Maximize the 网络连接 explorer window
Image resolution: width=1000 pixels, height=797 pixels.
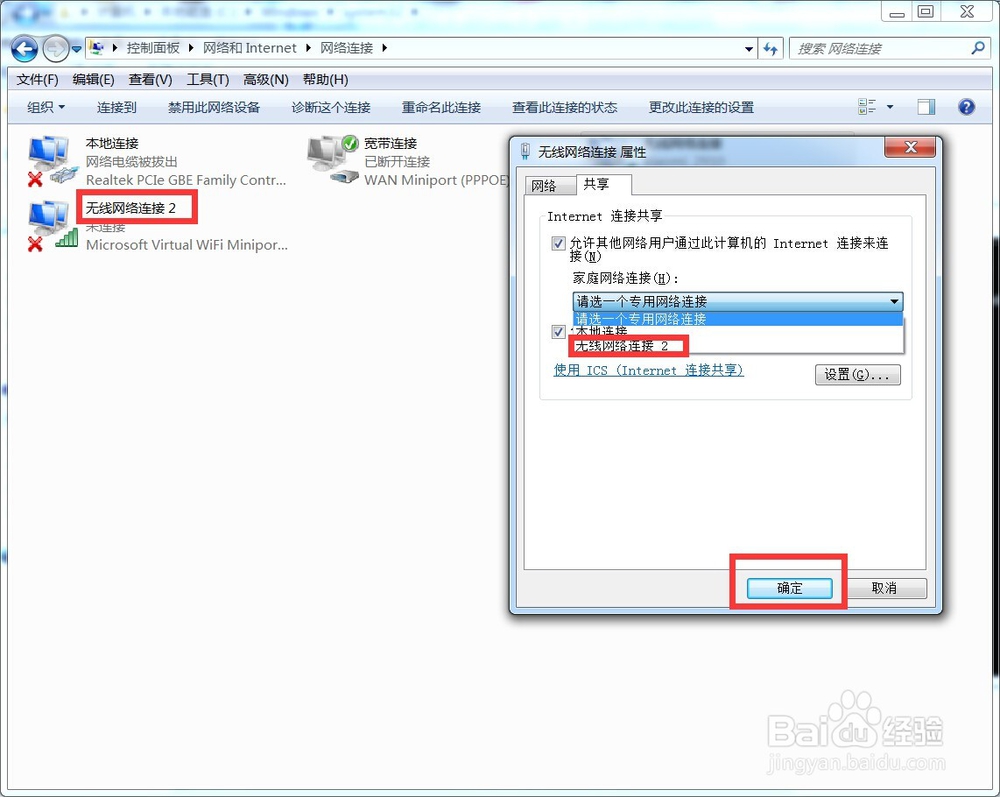click(926, 11)
